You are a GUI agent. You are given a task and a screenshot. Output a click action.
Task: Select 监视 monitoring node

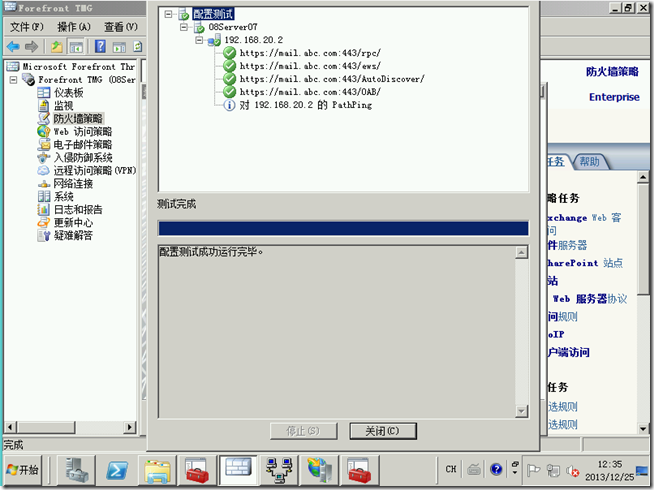pos(63,106)
